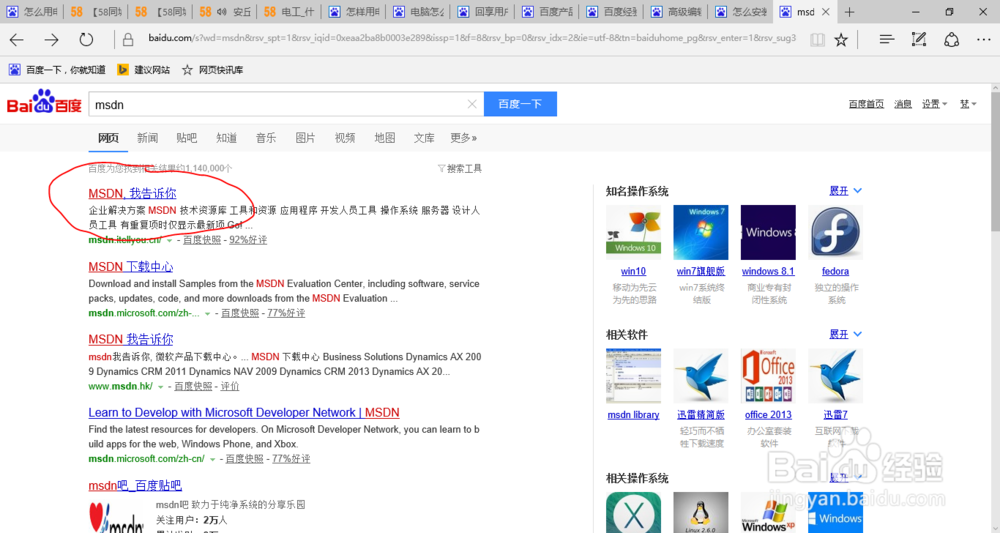Open the win7旗舰版 link

701,271
